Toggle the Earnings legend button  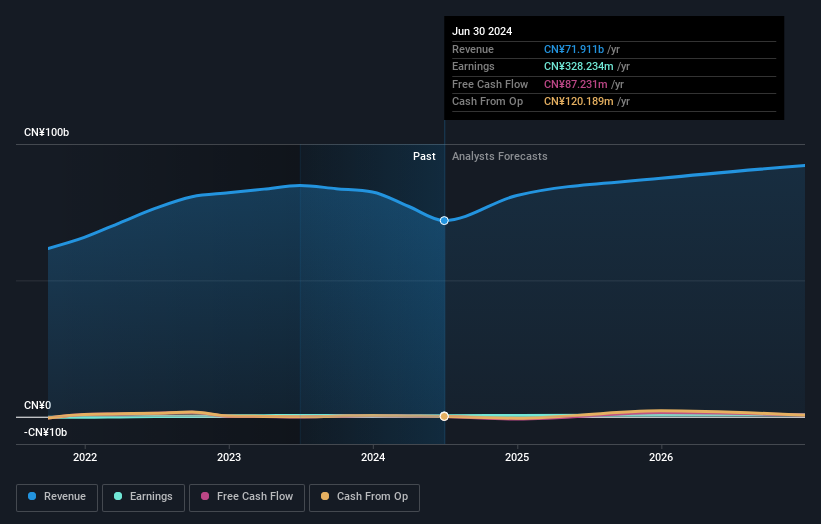point(143,497)
